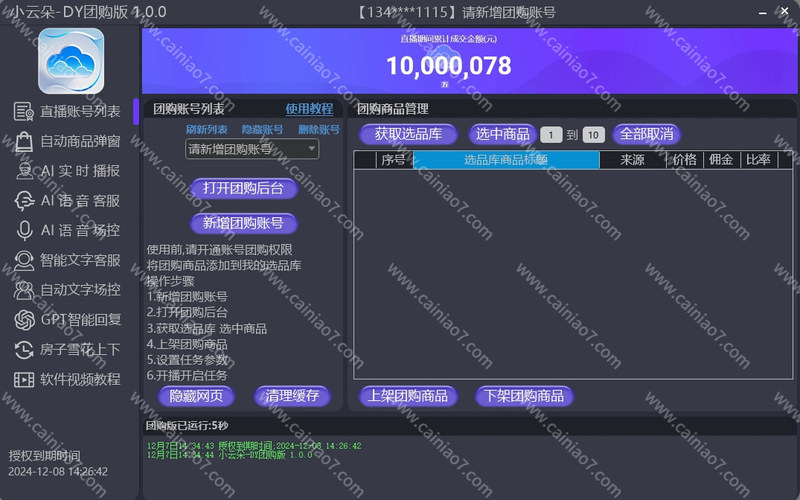
Task: Click the 直播账号列表 sidebar icon
Action: pos(24,111)
